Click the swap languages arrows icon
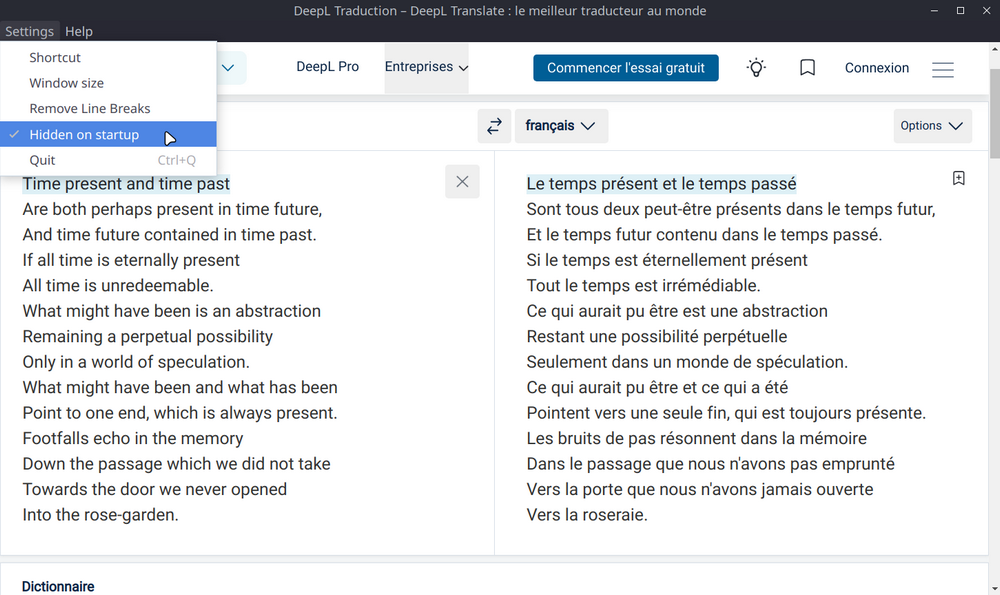This screenshot has width=1000, height=595. click(493, 126)
